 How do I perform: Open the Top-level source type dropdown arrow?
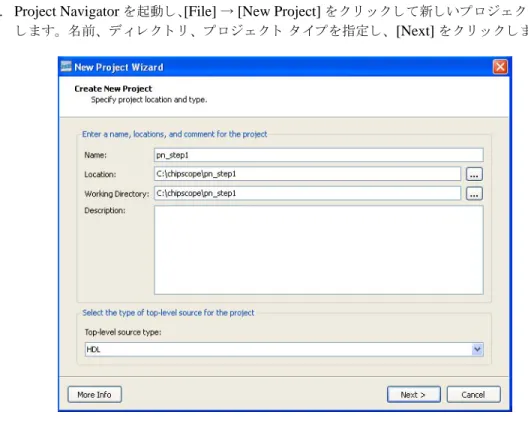click(x=477, y=350)
